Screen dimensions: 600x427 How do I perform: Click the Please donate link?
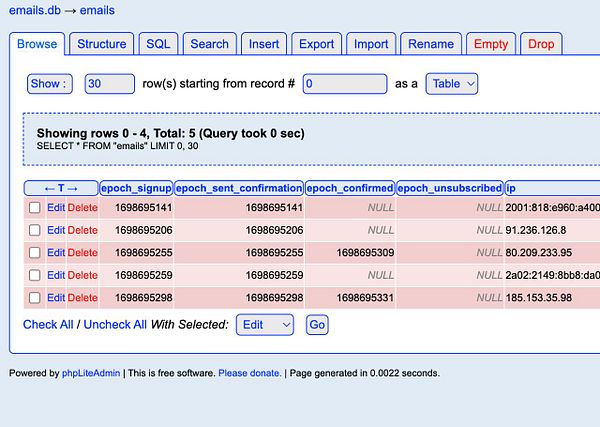[250, 373]
